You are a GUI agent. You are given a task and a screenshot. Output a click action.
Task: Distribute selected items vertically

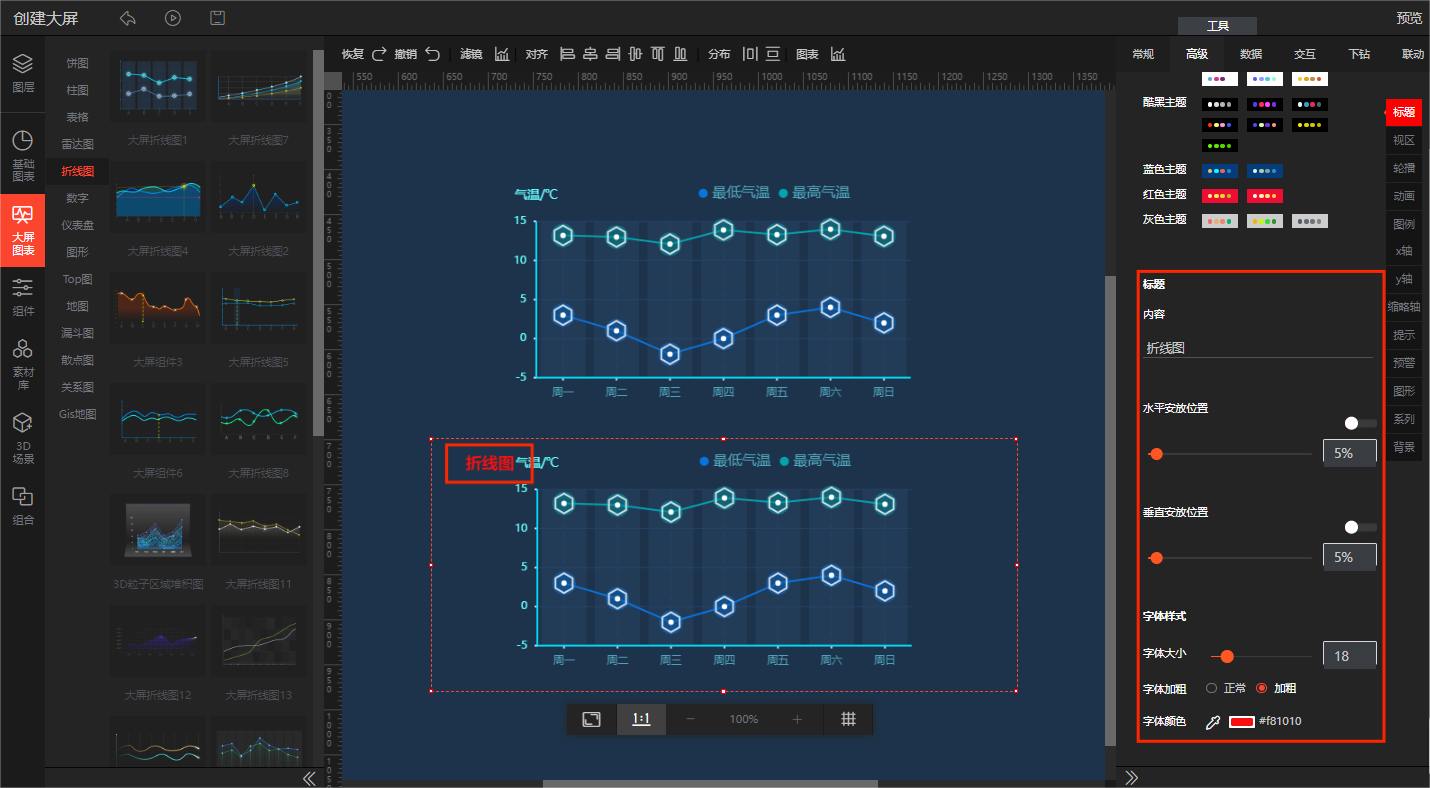[x=773, y=54]
